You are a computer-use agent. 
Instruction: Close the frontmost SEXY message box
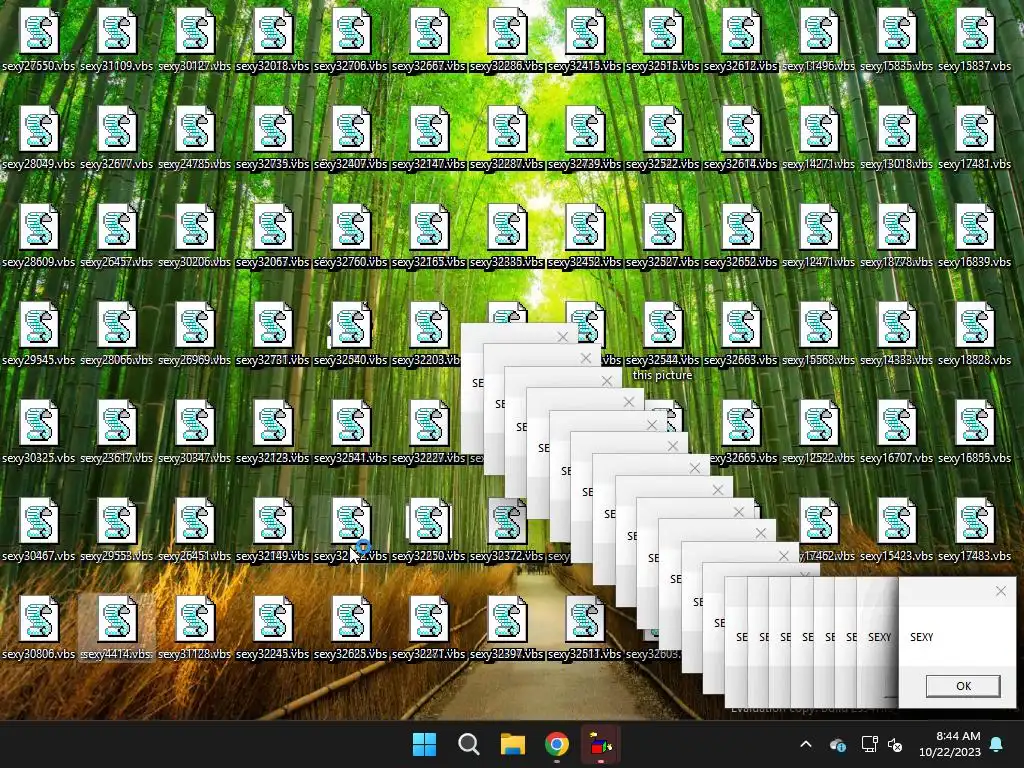point(1000,591)
